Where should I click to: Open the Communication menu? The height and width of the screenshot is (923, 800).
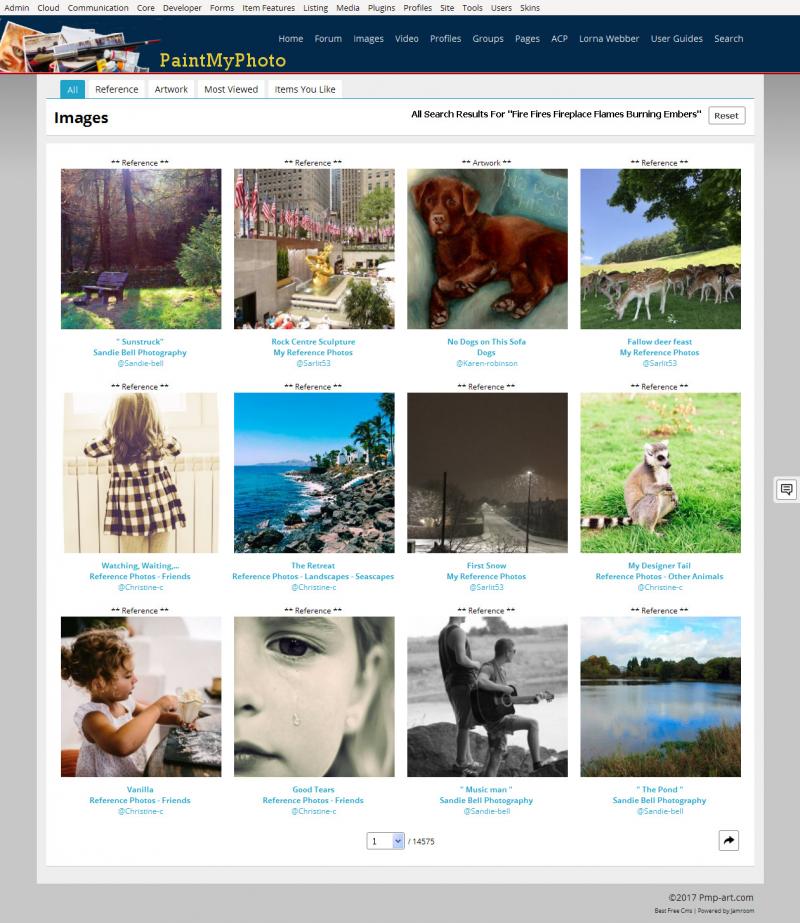pyautogui.click(x=98, y=8)
